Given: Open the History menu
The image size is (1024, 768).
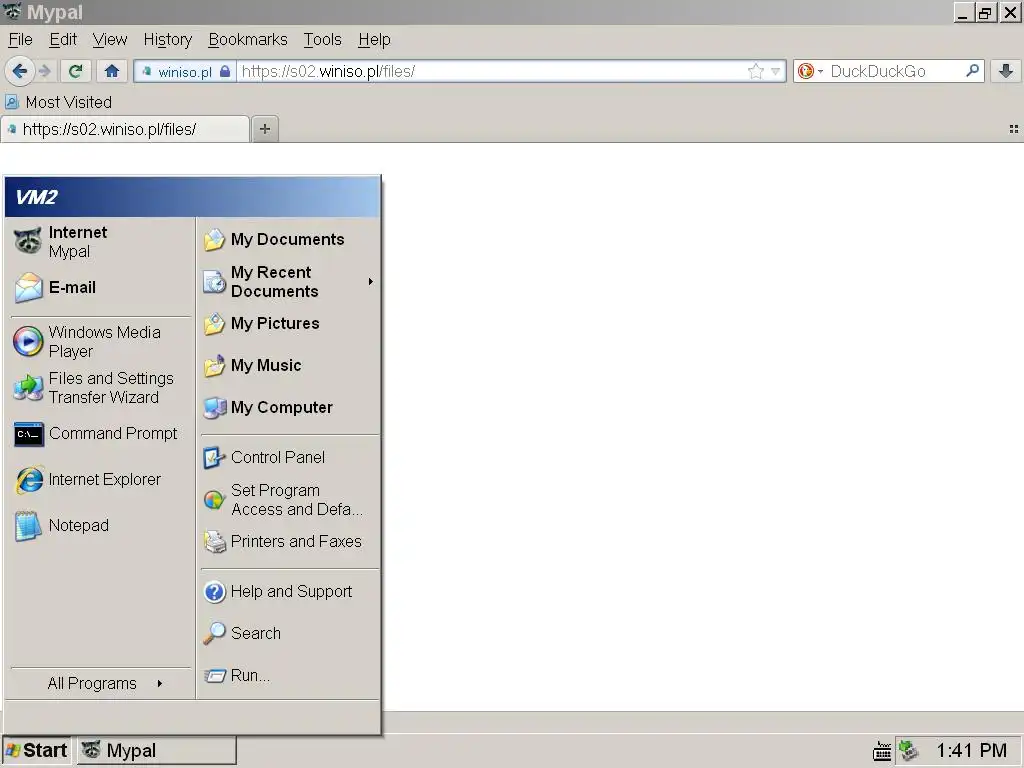Looking at the screenshot, I should tap(168, 40).
